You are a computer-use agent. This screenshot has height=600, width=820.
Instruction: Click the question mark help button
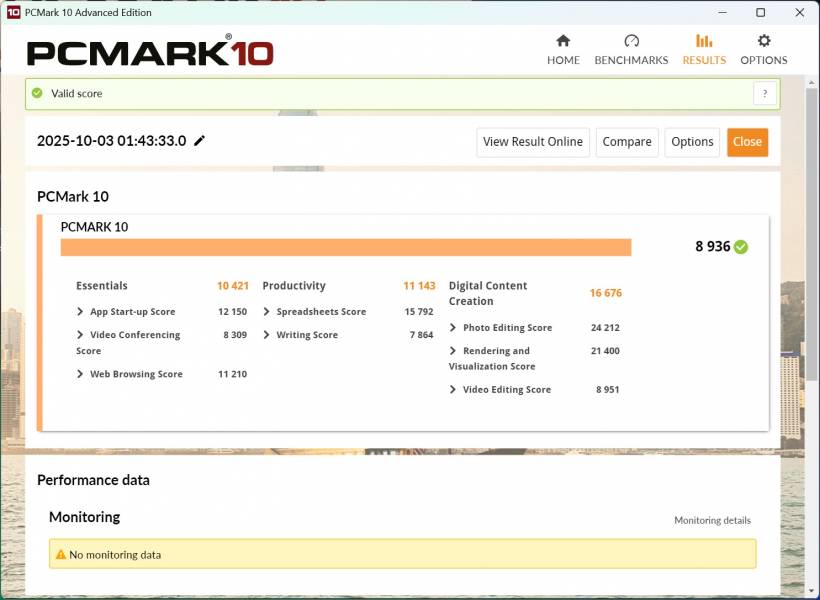764,94
